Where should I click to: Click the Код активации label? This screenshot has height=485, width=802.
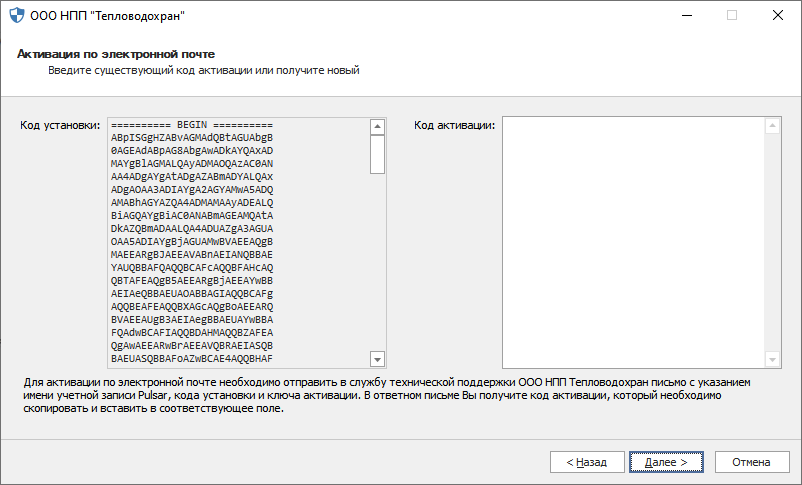455,125
